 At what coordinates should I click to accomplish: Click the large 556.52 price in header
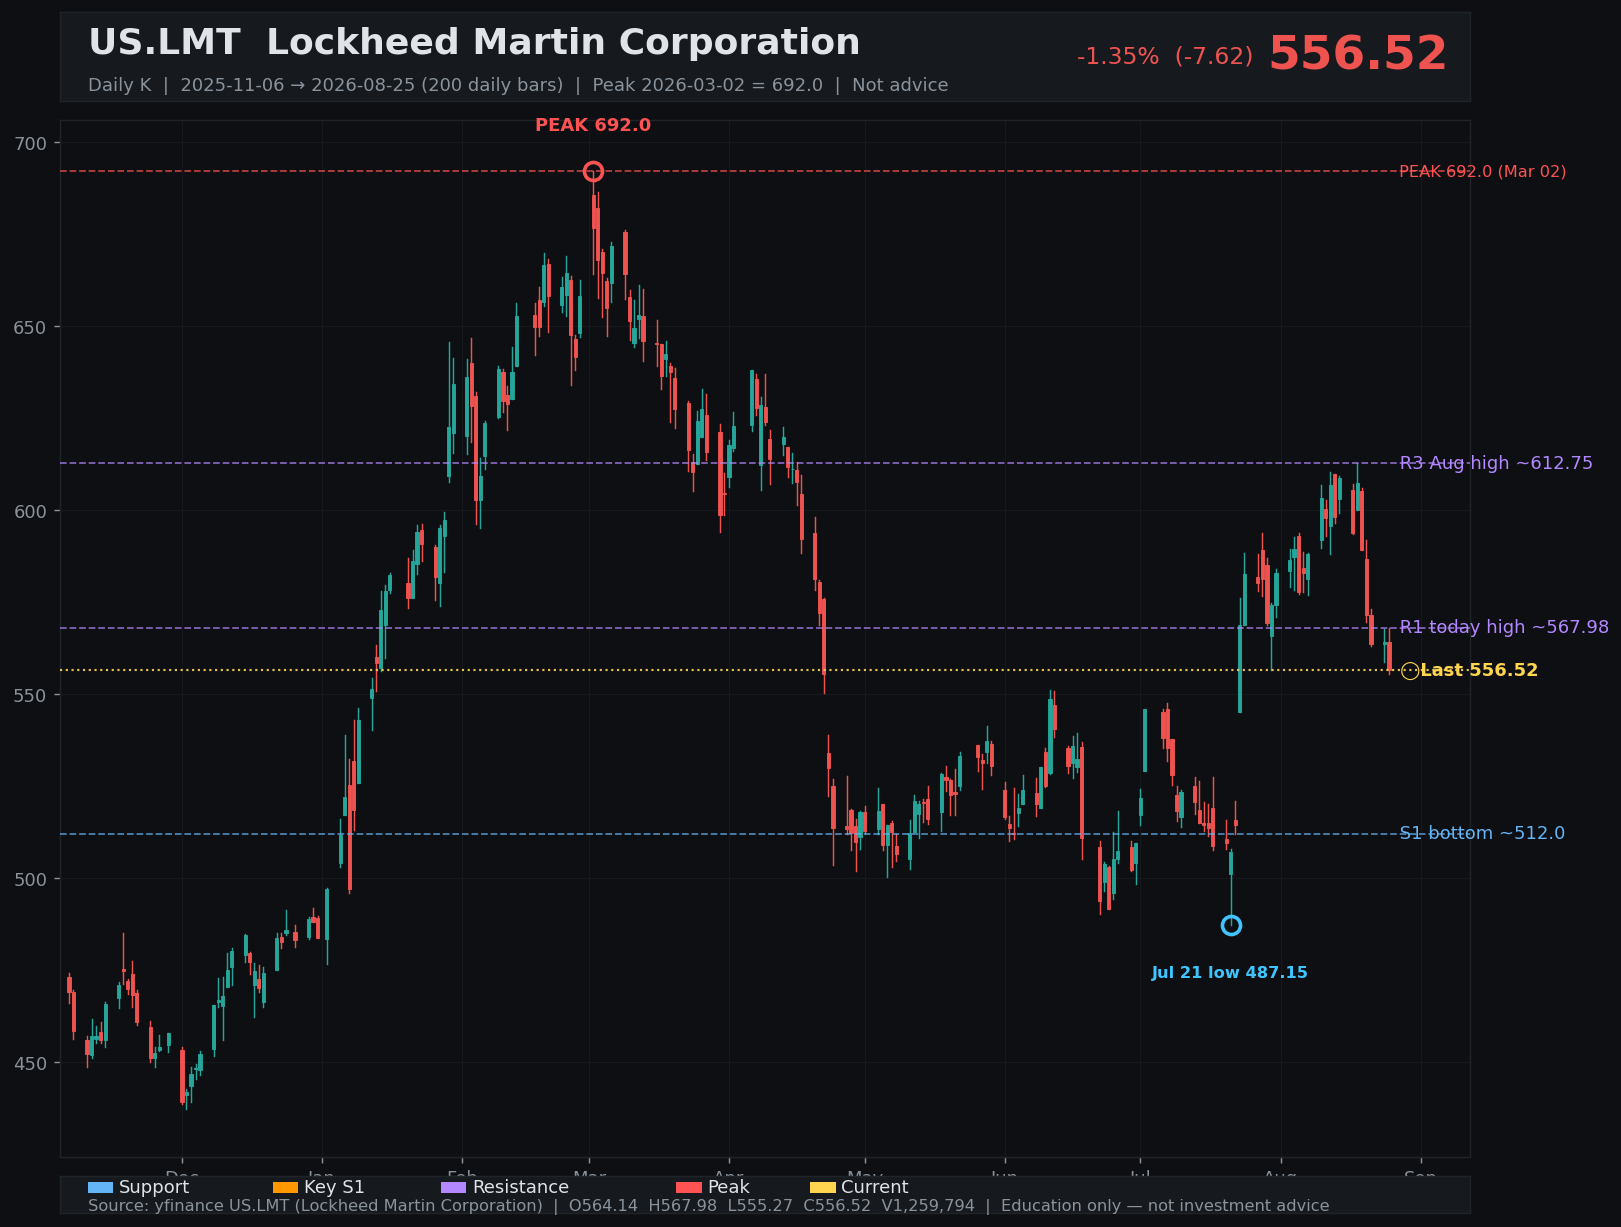pyautogui.click(x=1358, y=54)
